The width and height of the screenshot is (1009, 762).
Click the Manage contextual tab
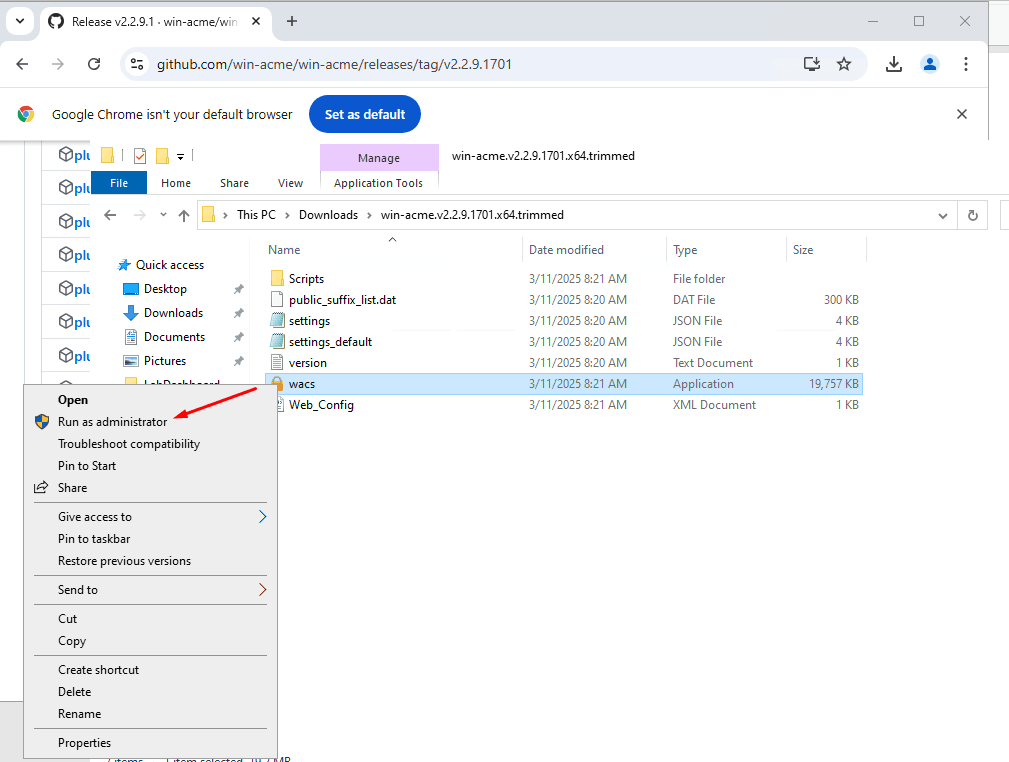coord(379,158)
